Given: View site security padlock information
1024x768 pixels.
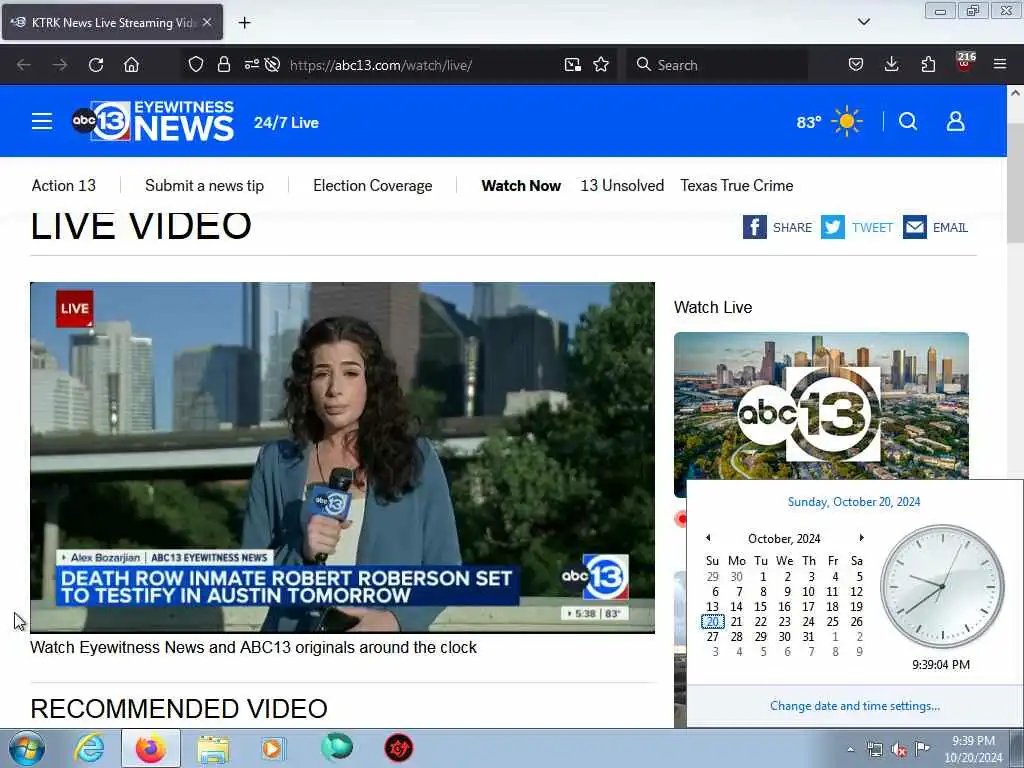Looking at the screenshot, I should [x=224, y=65].
